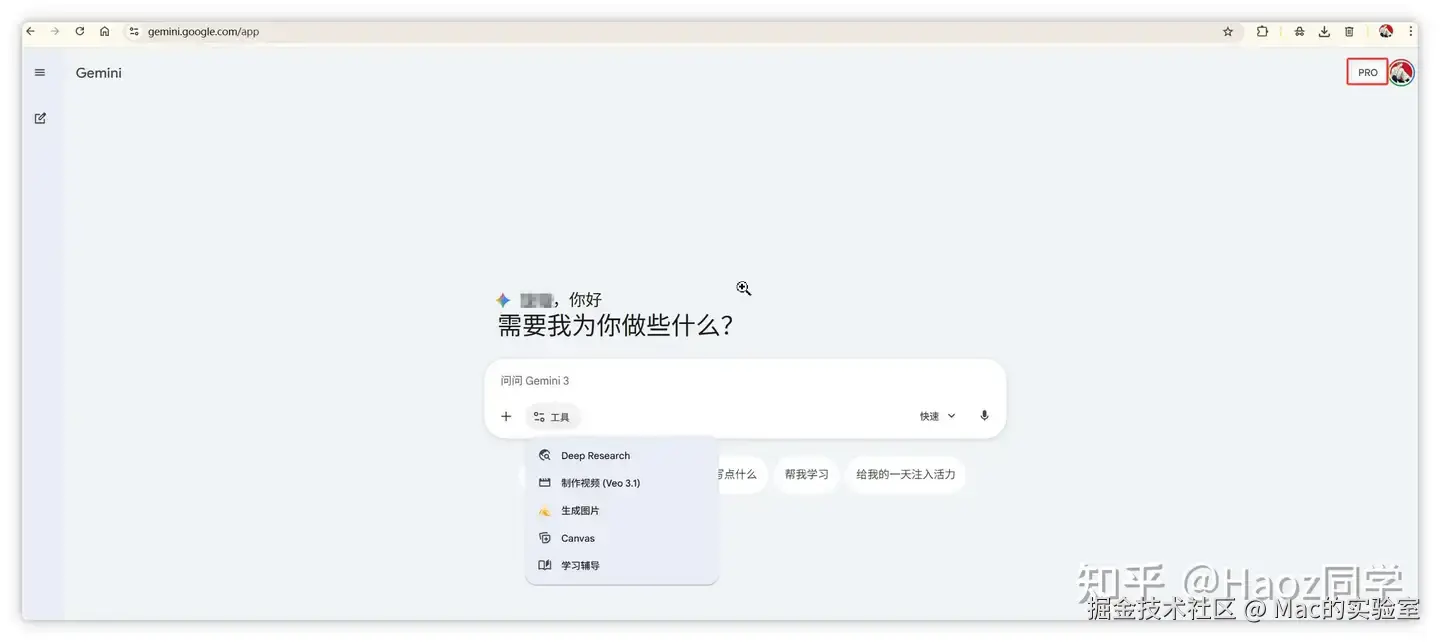Reload the Gemini page
The image size is (1440, 642).
point(80,31)
